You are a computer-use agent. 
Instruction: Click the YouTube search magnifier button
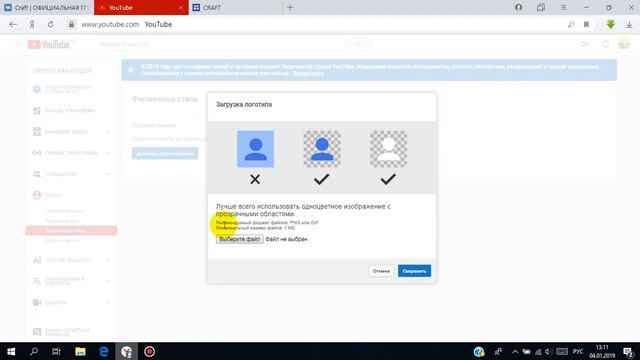pyautogui.click(x=358, y=44)
